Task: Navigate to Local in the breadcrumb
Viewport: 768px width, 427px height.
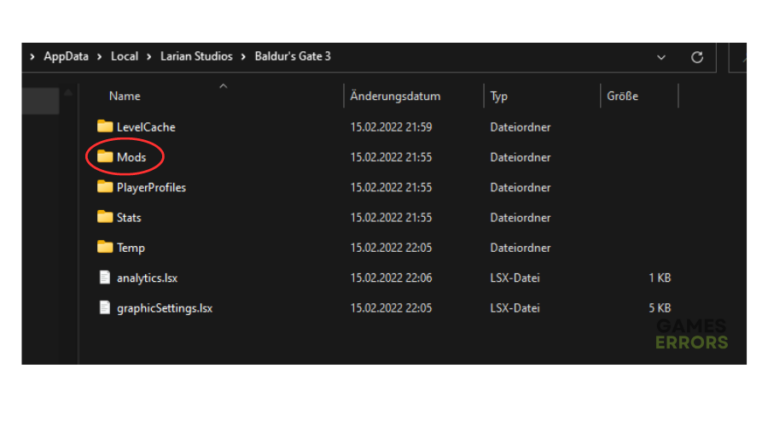Action: [x=124, y=57]
